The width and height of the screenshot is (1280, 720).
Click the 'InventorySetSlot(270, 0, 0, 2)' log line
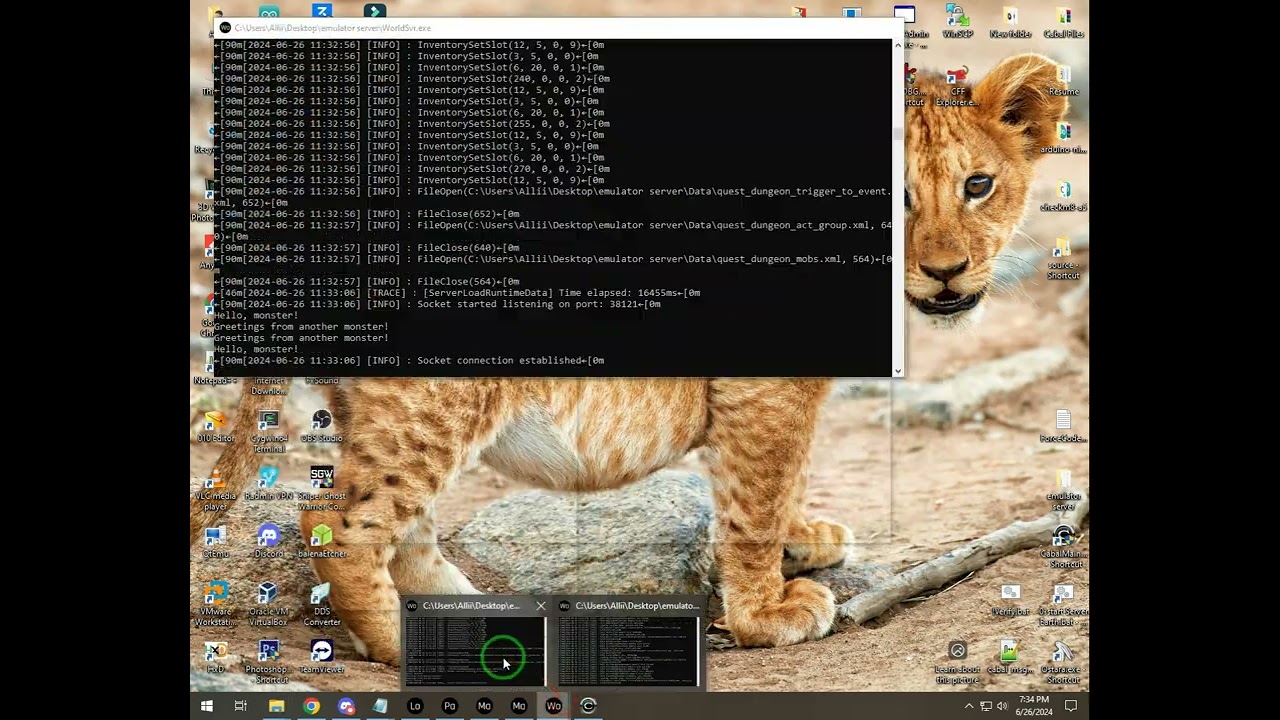412,169
